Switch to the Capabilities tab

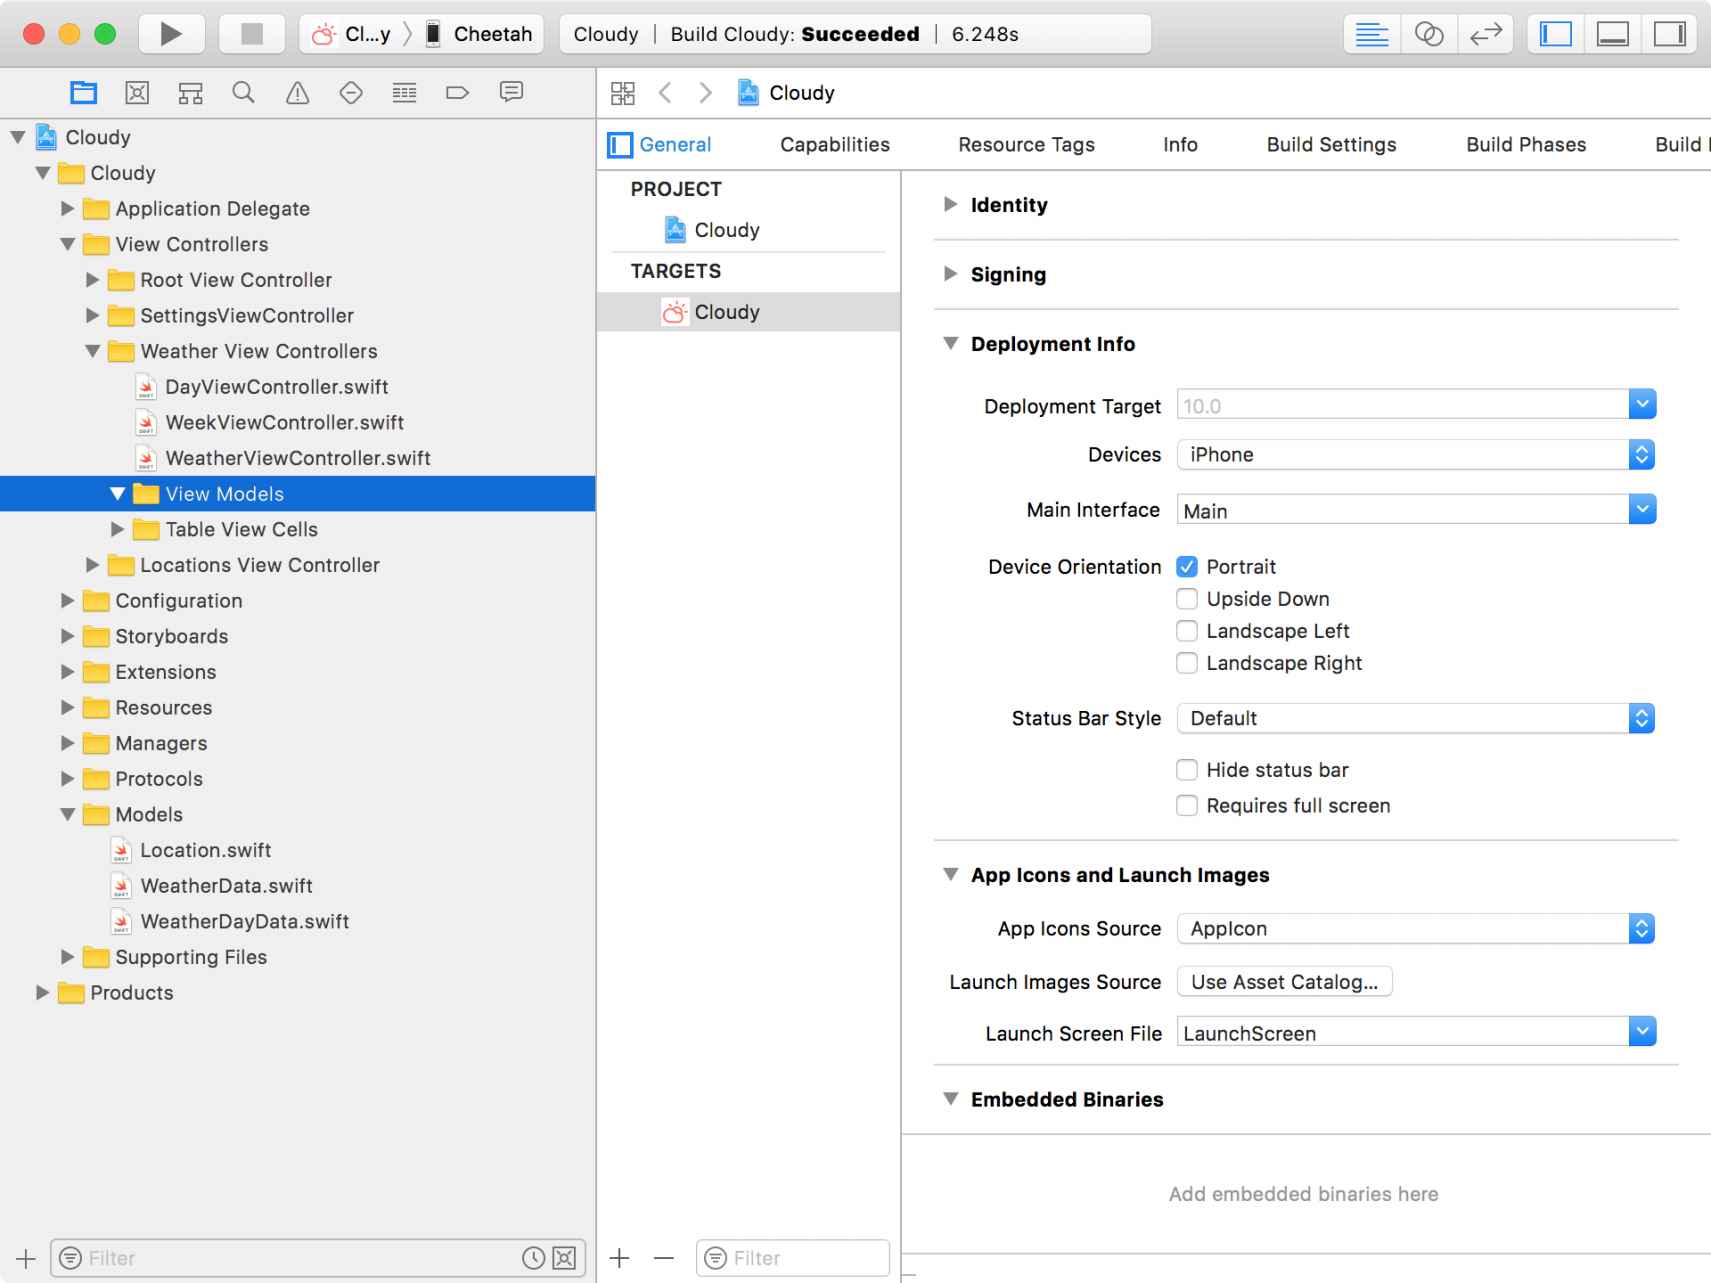835,145
